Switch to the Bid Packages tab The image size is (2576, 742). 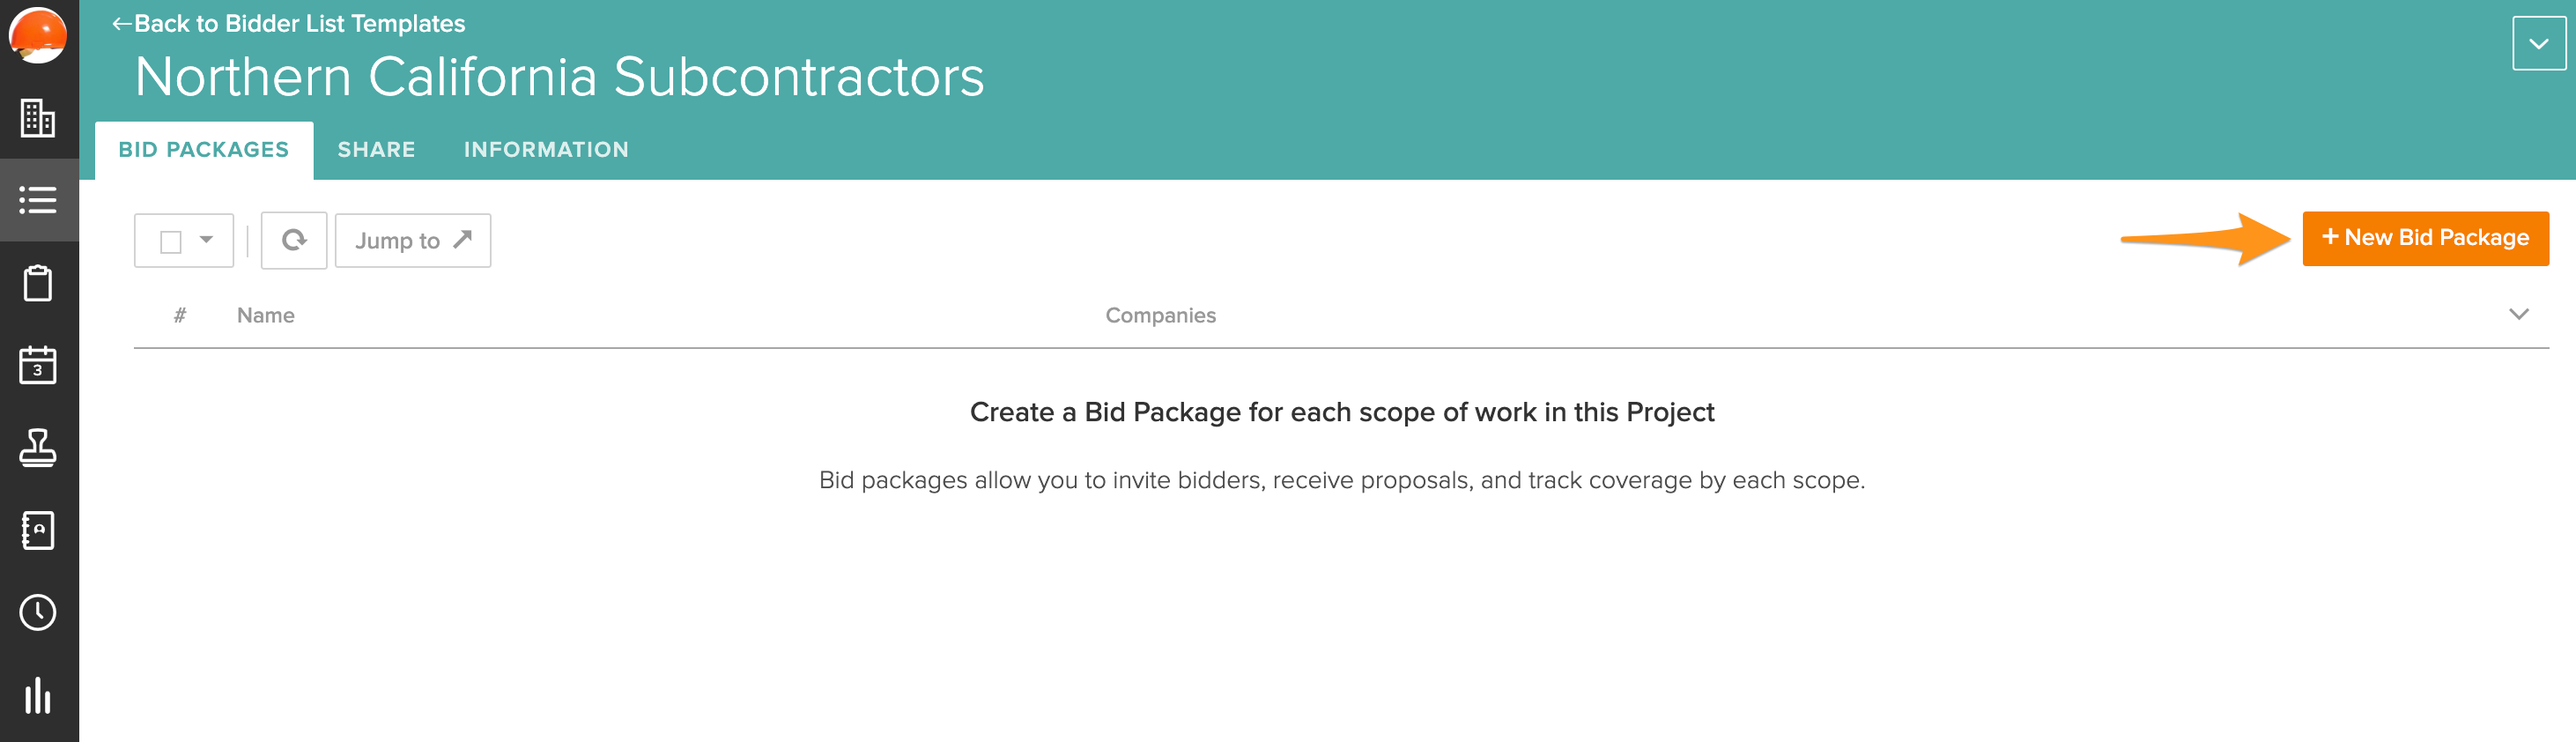[204, 150]
